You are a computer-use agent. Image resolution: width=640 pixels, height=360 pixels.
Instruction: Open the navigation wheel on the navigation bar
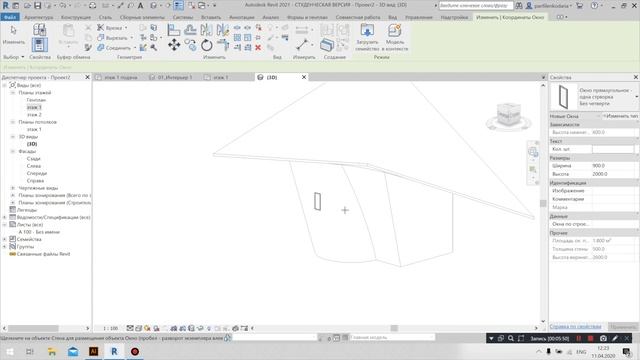pyautogui.click(x=533, y=152)
